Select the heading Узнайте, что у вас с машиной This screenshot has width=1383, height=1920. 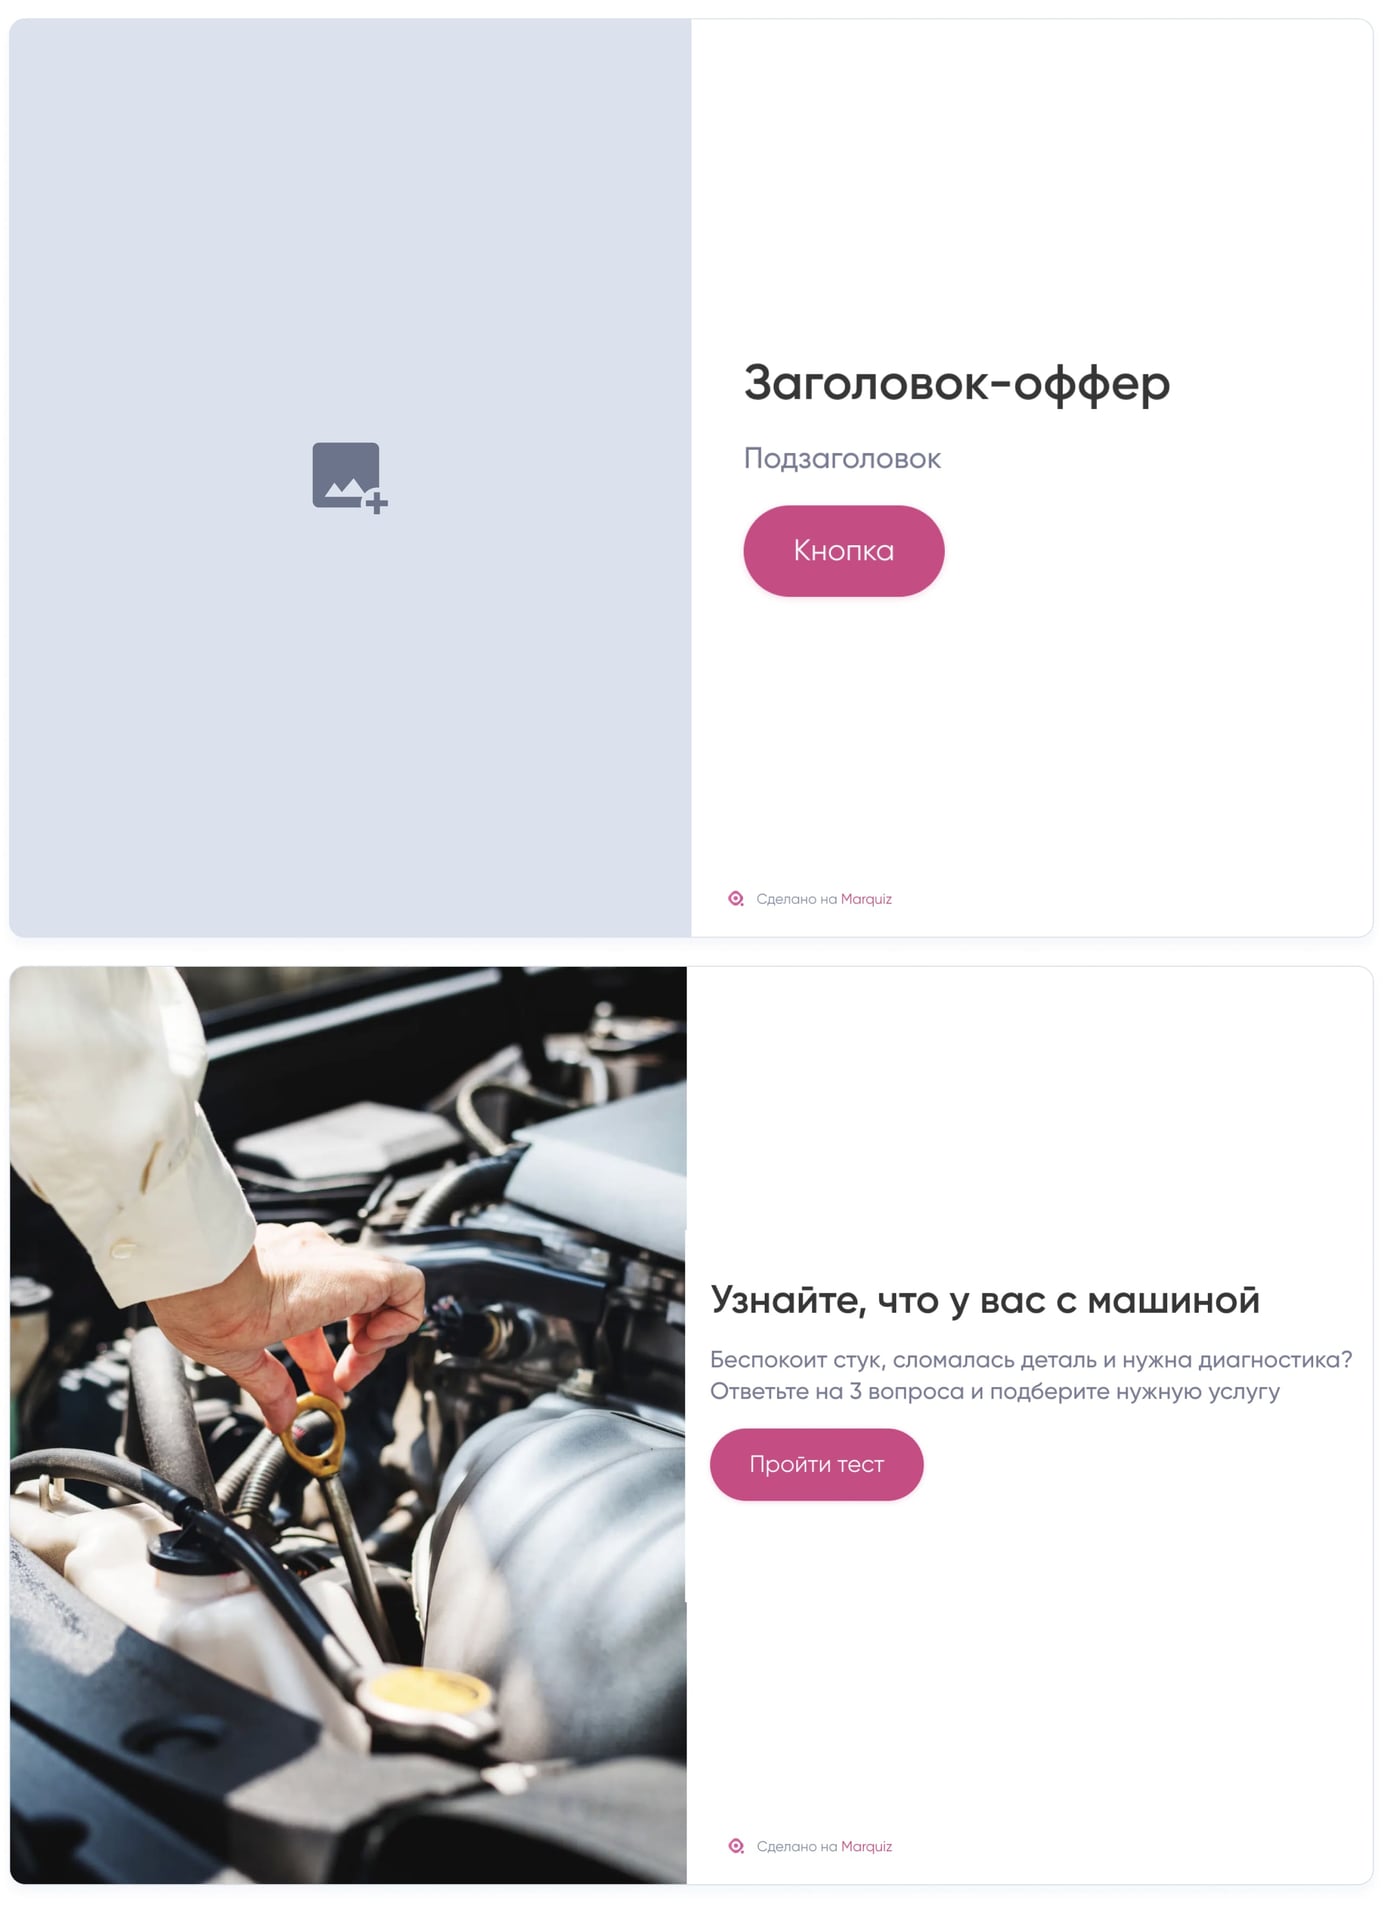coord(985,1300)
